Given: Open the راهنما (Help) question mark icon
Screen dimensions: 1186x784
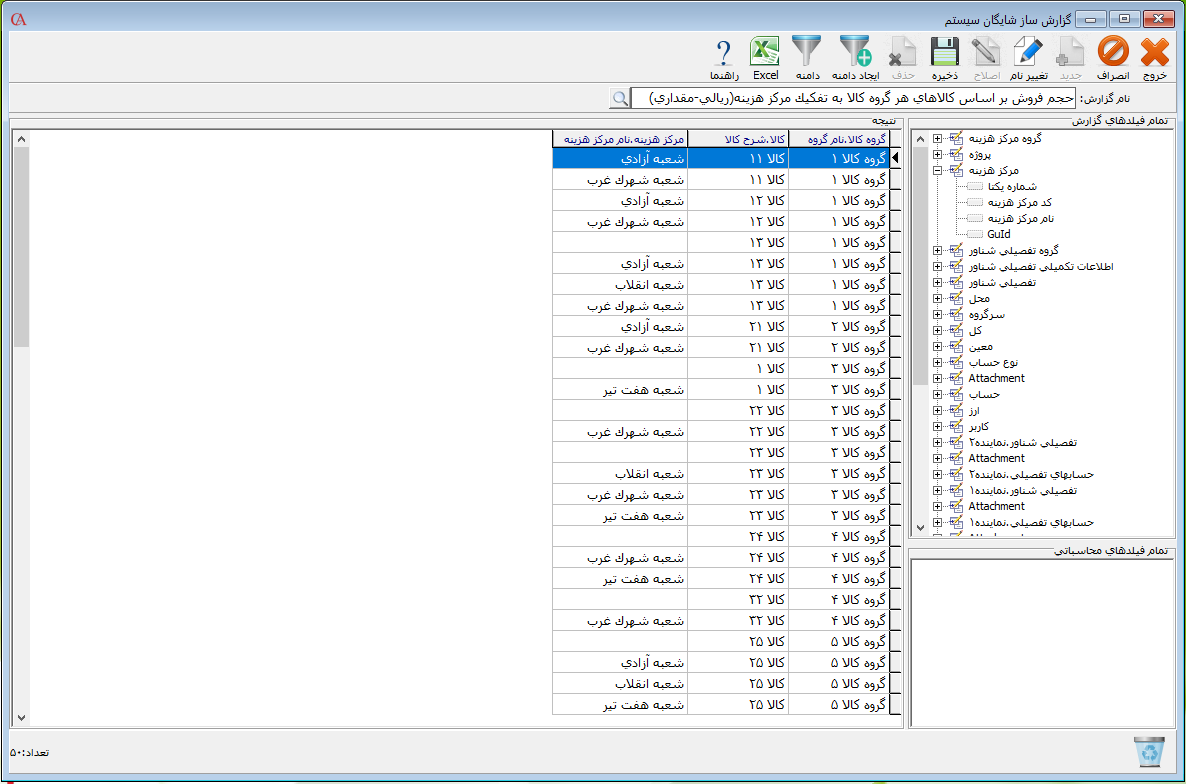Looking at the screenshot, I should pos(724,52).
